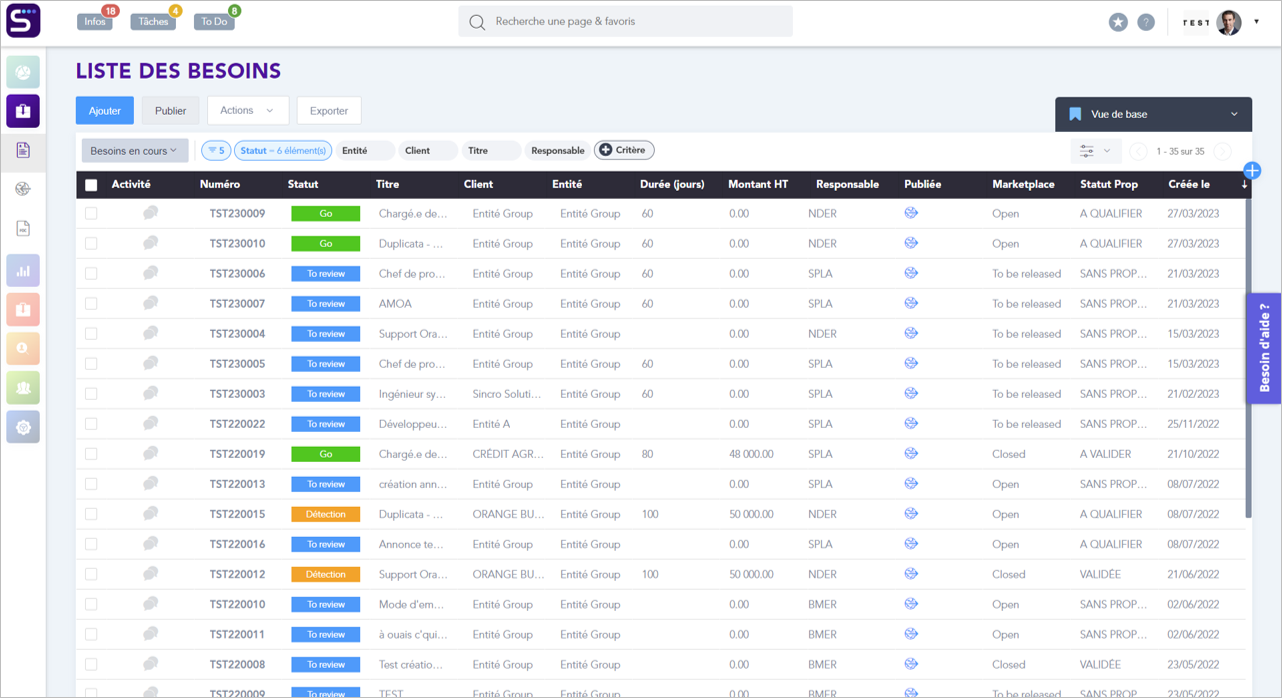Click the Détection status badge for TST220015
The image size is (1282, 698).
click(326, 514)
